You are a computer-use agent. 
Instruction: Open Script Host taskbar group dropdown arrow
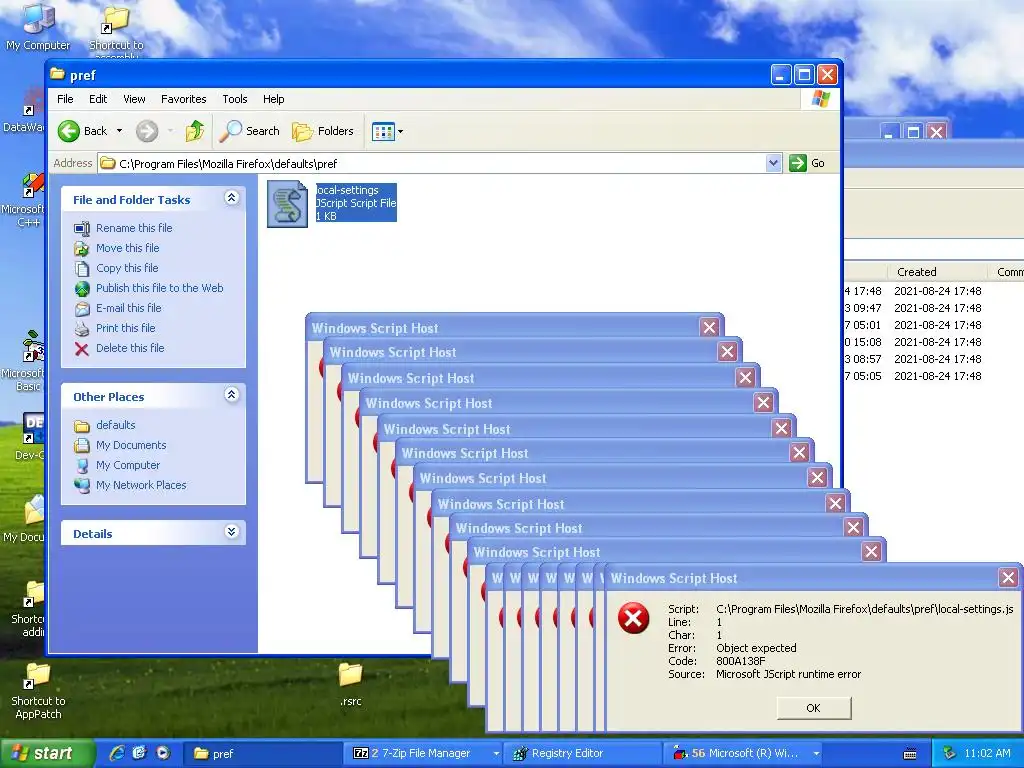click(816, 754)
